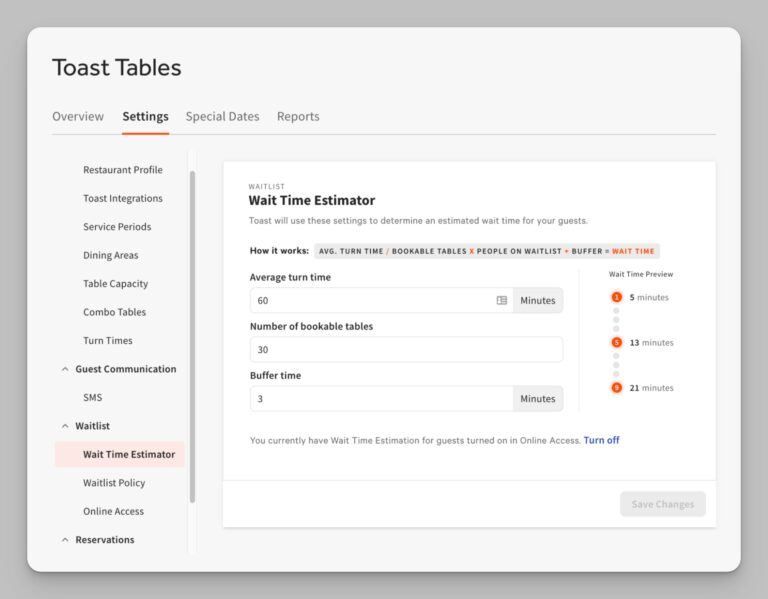Turn off Wait Time Estimation link
This screenshot has width=768, height=599.
(x=601, y=440)
